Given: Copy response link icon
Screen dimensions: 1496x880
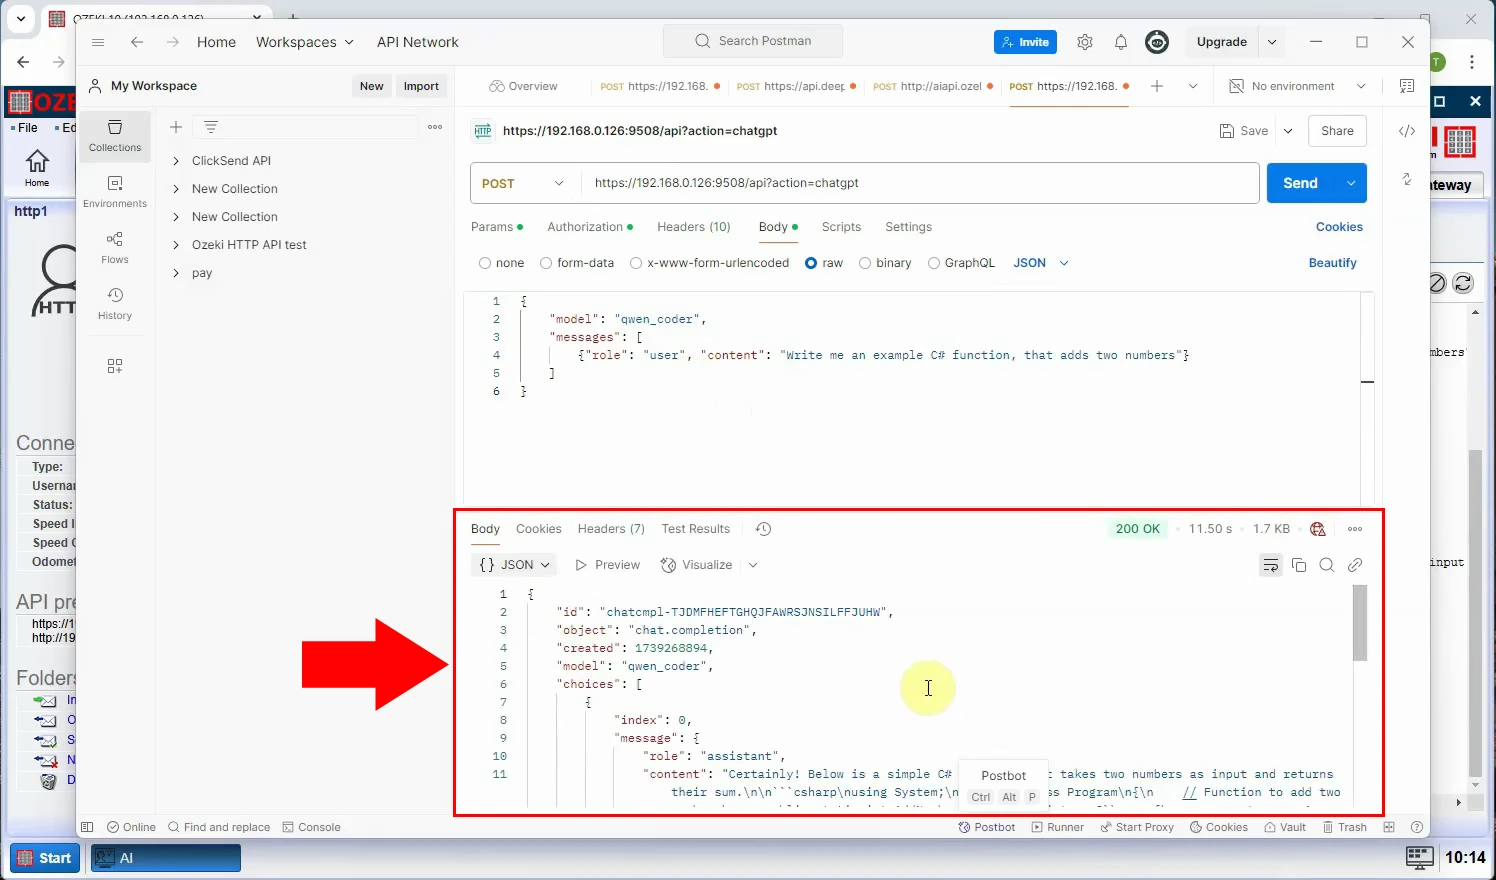Looking at the screenshot, I should point(1355,565).
